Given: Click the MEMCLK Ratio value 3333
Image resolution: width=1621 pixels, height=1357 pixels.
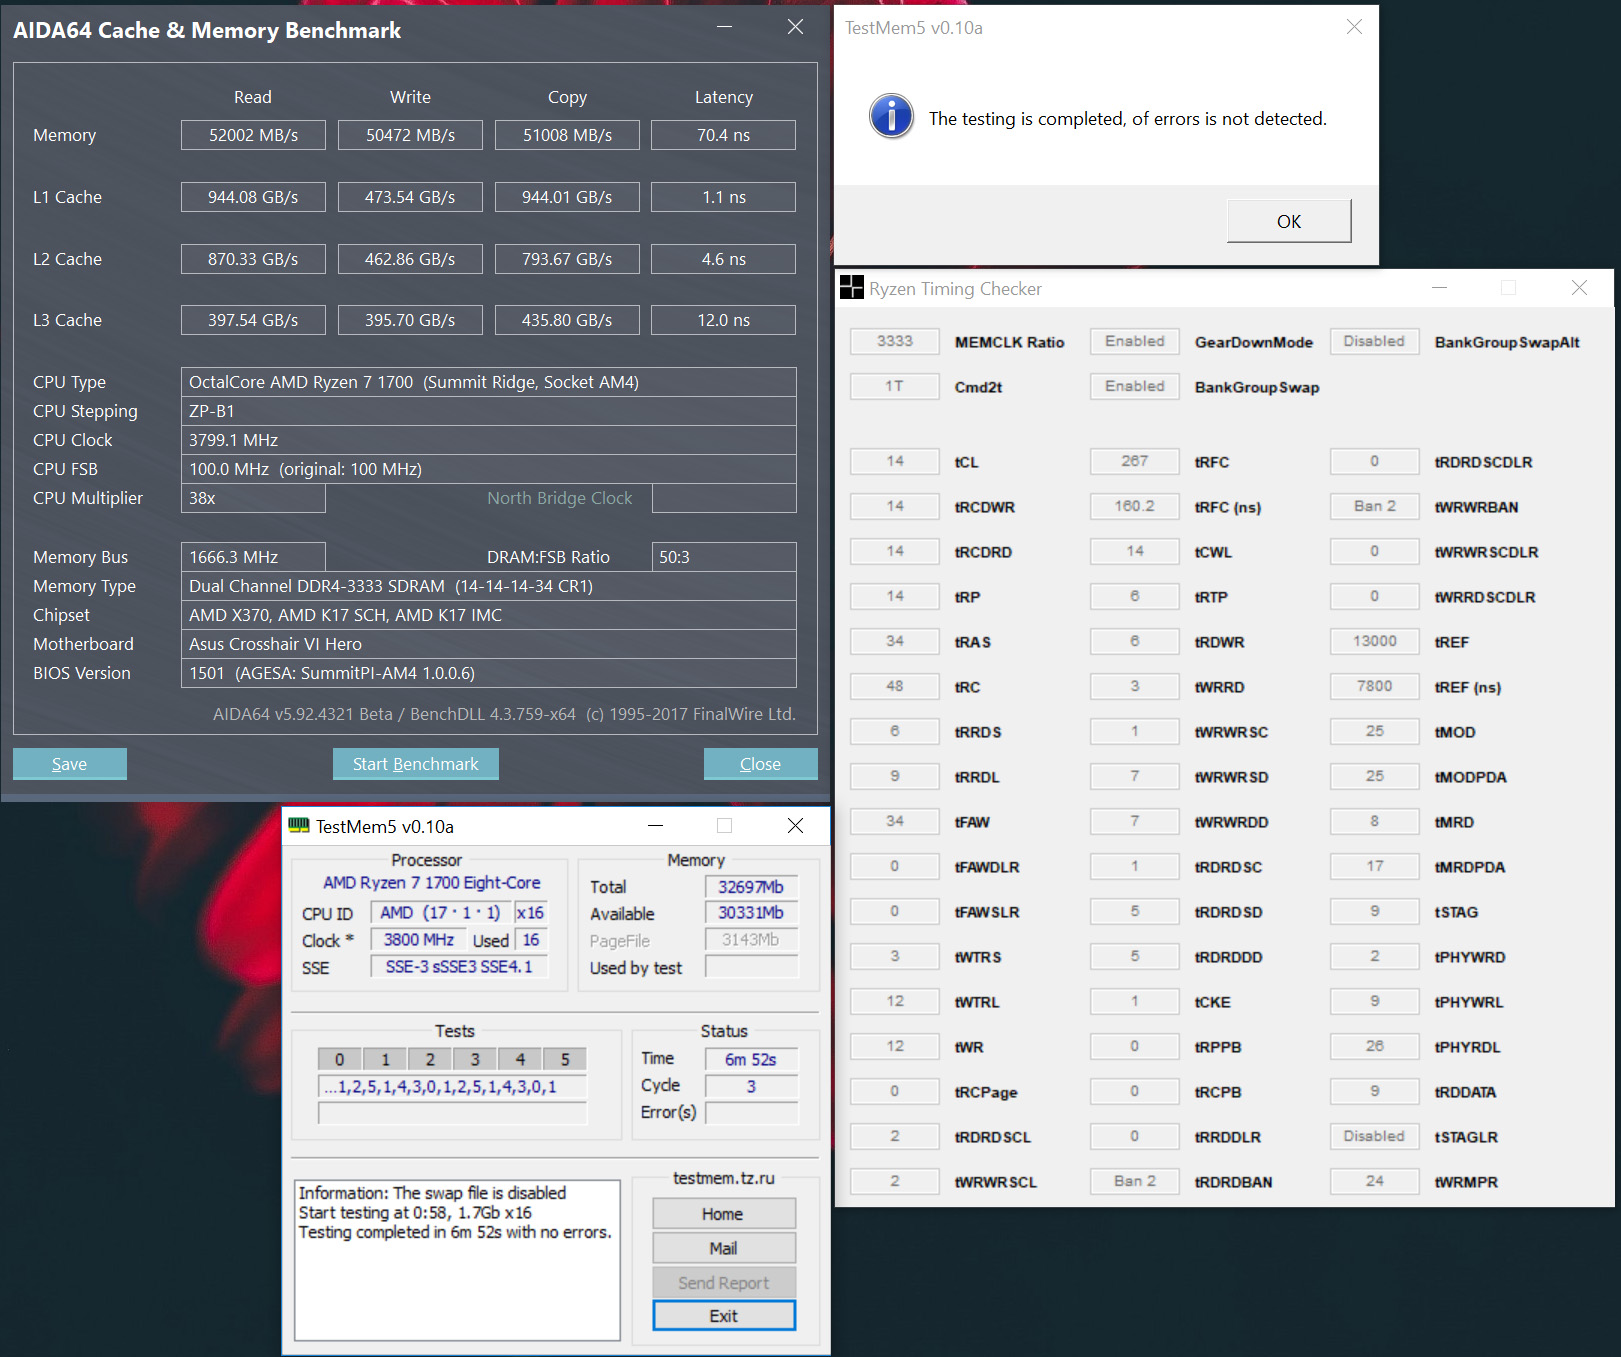Looking at the screenshot, I should (895, 341).
